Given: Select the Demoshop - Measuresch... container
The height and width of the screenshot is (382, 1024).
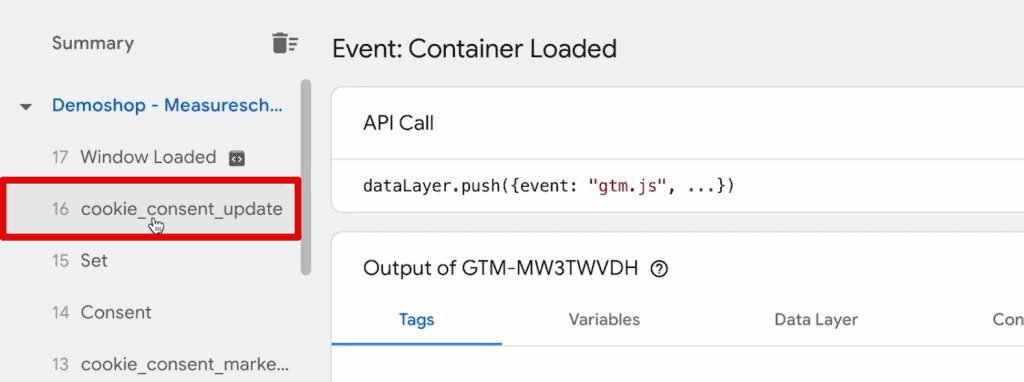Looking at the screenshot, I should tap(168, 106).
